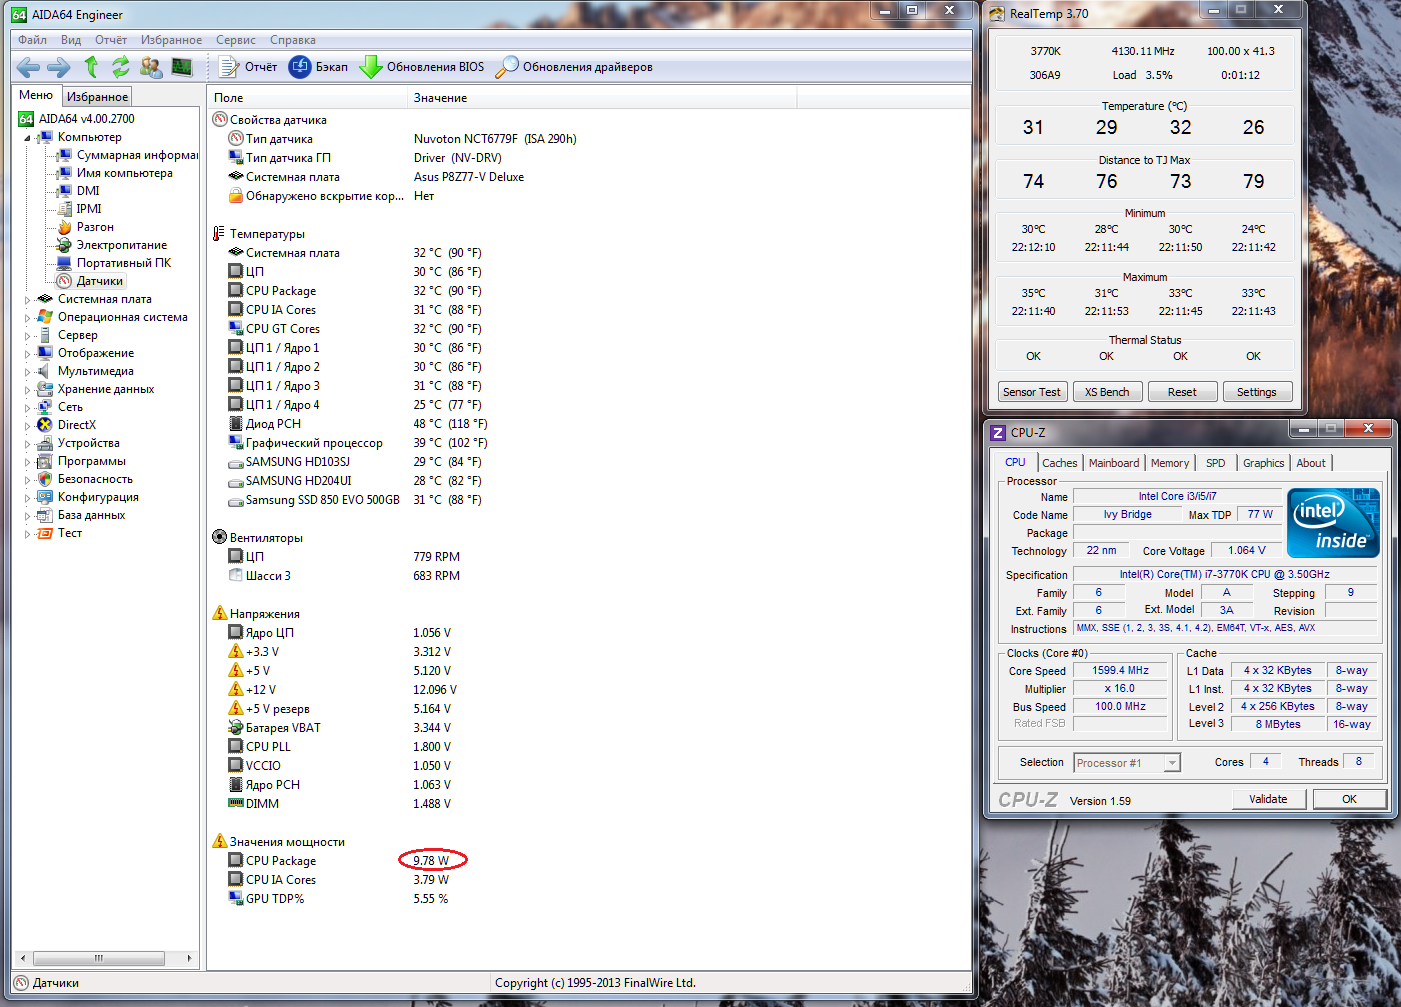The height and width of the screenshot is (1007, 1401).
Task: Click Validate button in CPU-Z
Action: coord(1268,799)
